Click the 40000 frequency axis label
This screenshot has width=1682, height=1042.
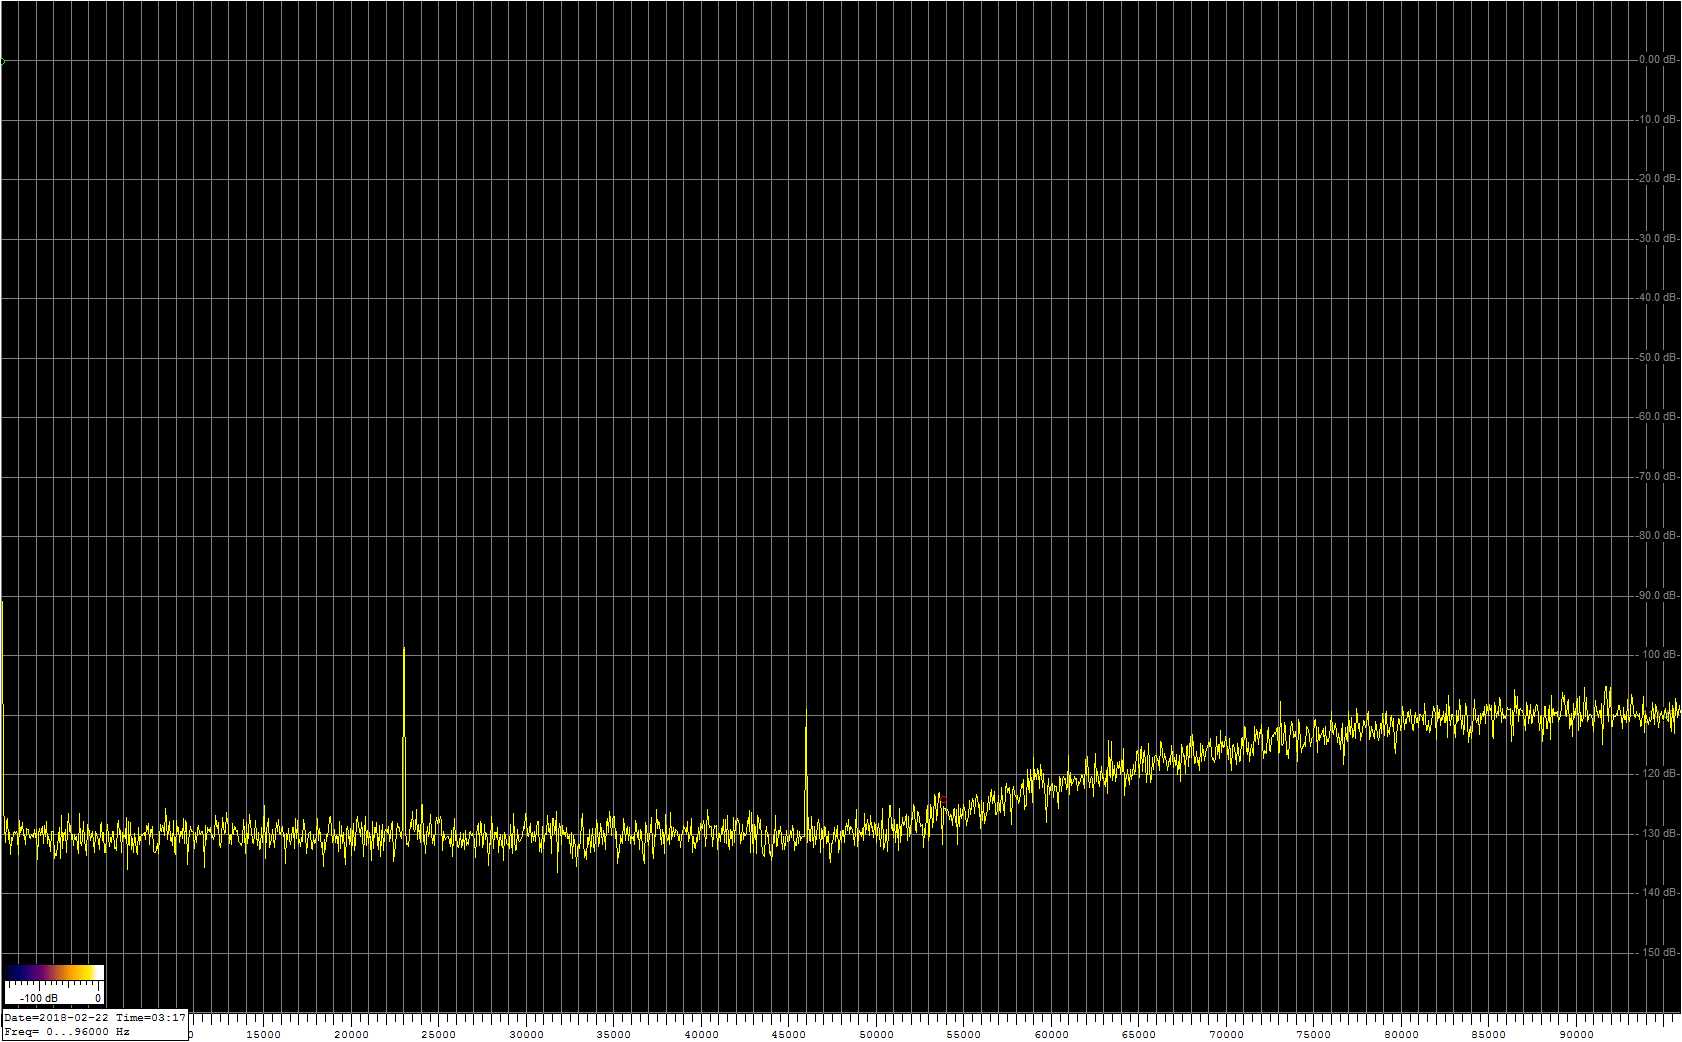point(701,1035)
